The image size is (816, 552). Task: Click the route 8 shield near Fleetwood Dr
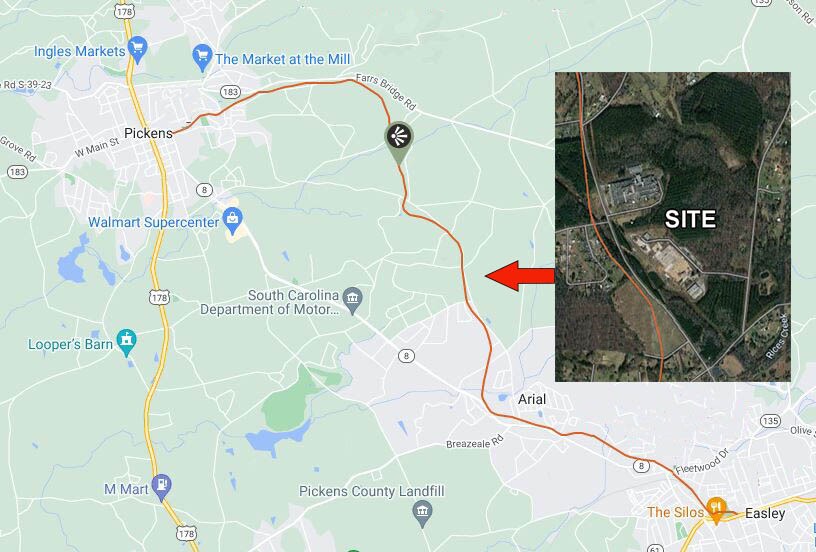point(641,466)
